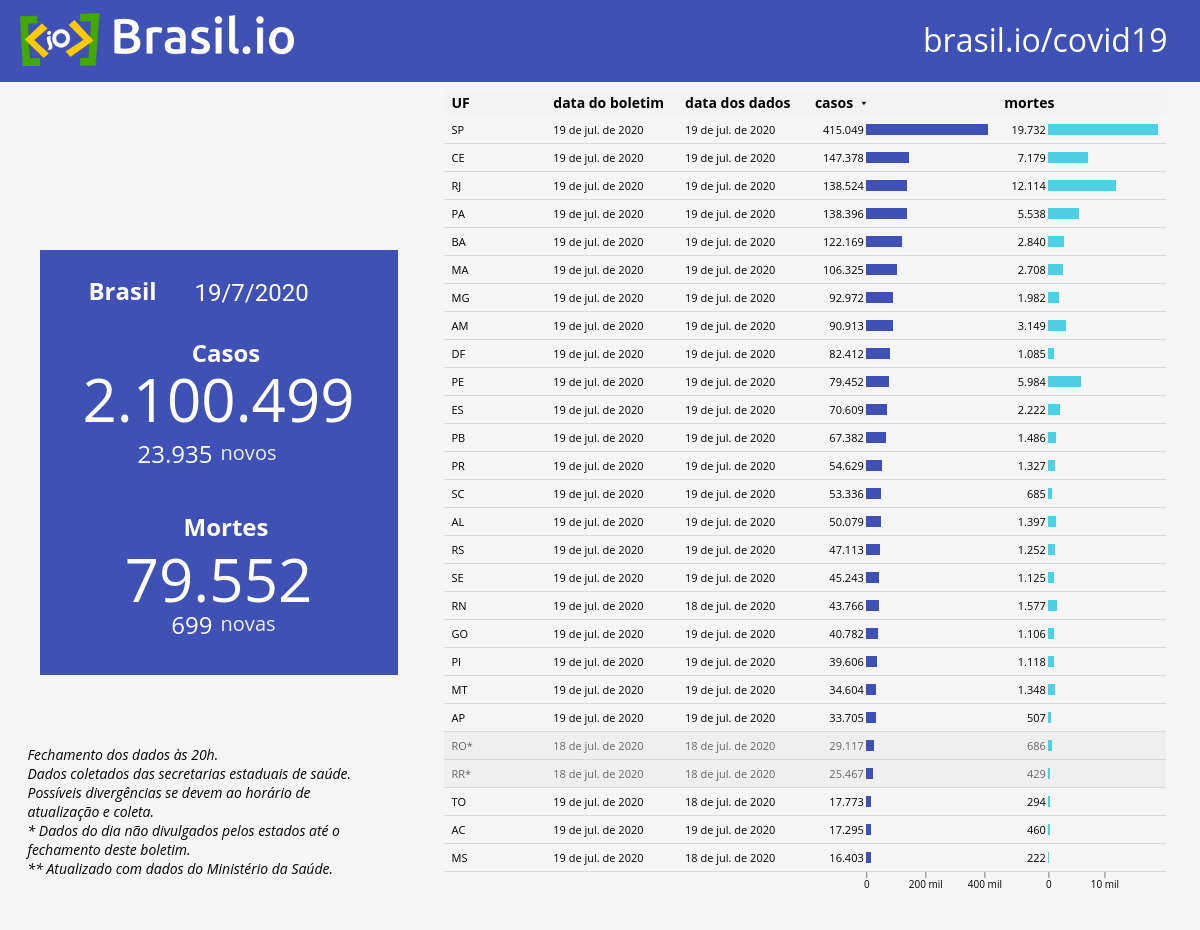Screen dimensions: 1200x930
Task: Click the MS row at table bottom
Action: pyautogui.click(x=805, y=858)
